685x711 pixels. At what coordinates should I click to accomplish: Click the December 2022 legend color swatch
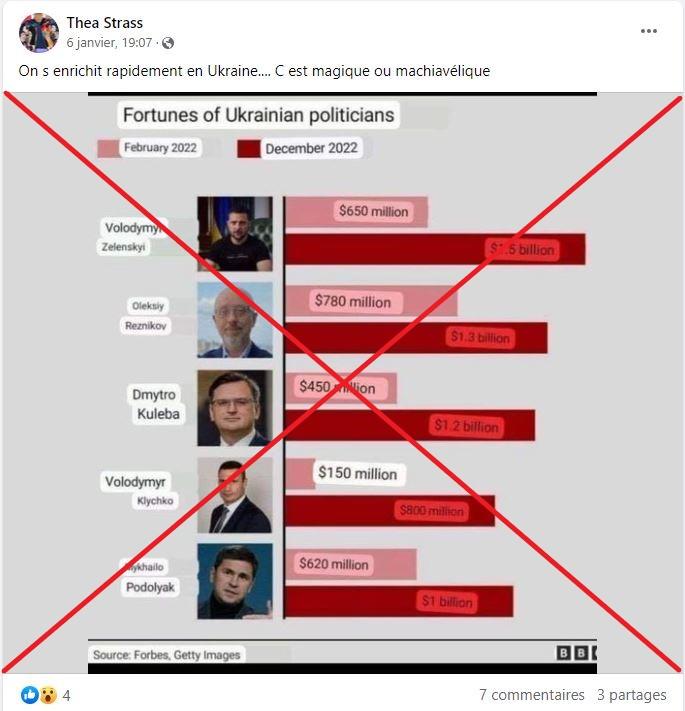click(x=248, y=149)
